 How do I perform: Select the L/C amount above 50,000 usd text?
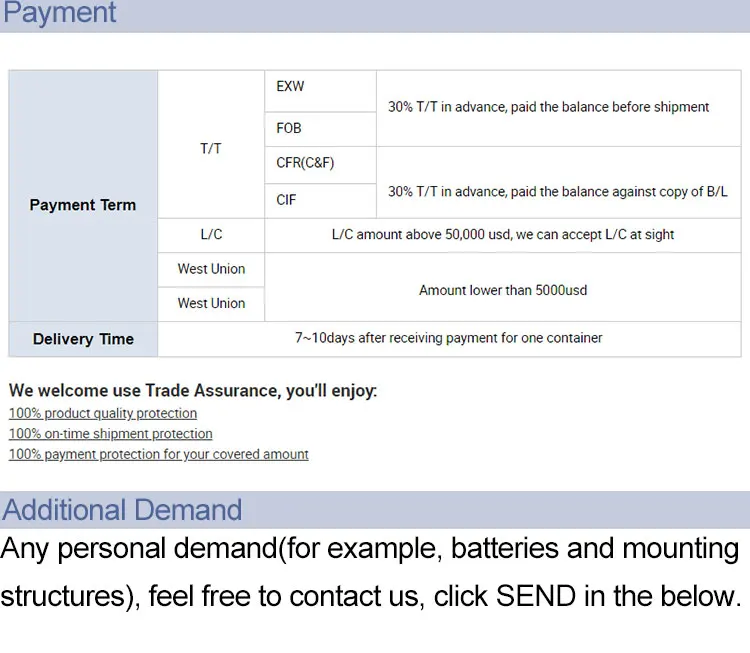[x=502, y=235]
